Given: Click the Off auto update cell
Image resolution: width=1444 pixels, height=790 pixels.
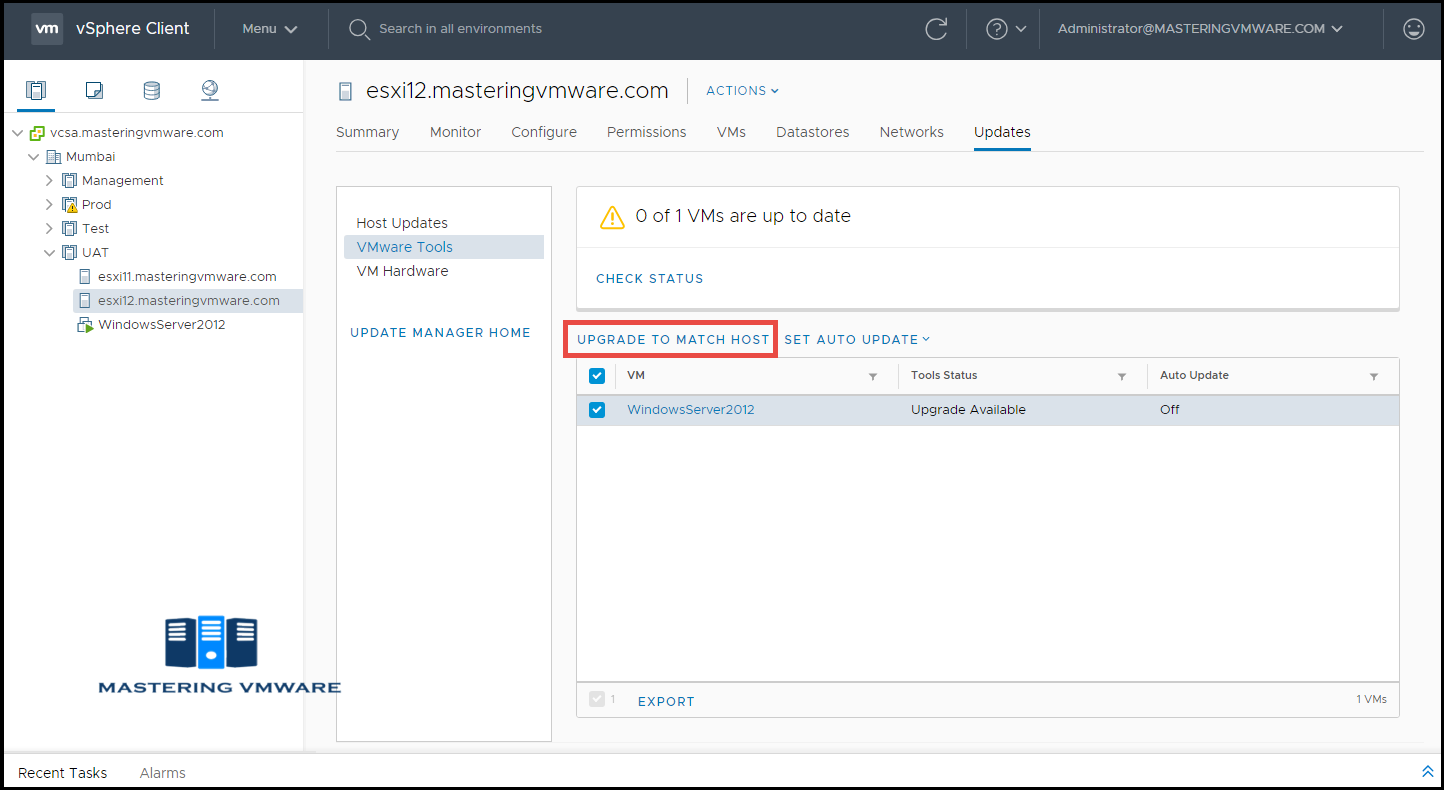Looking at the screenshot, I should click(x=1170, y=410).
